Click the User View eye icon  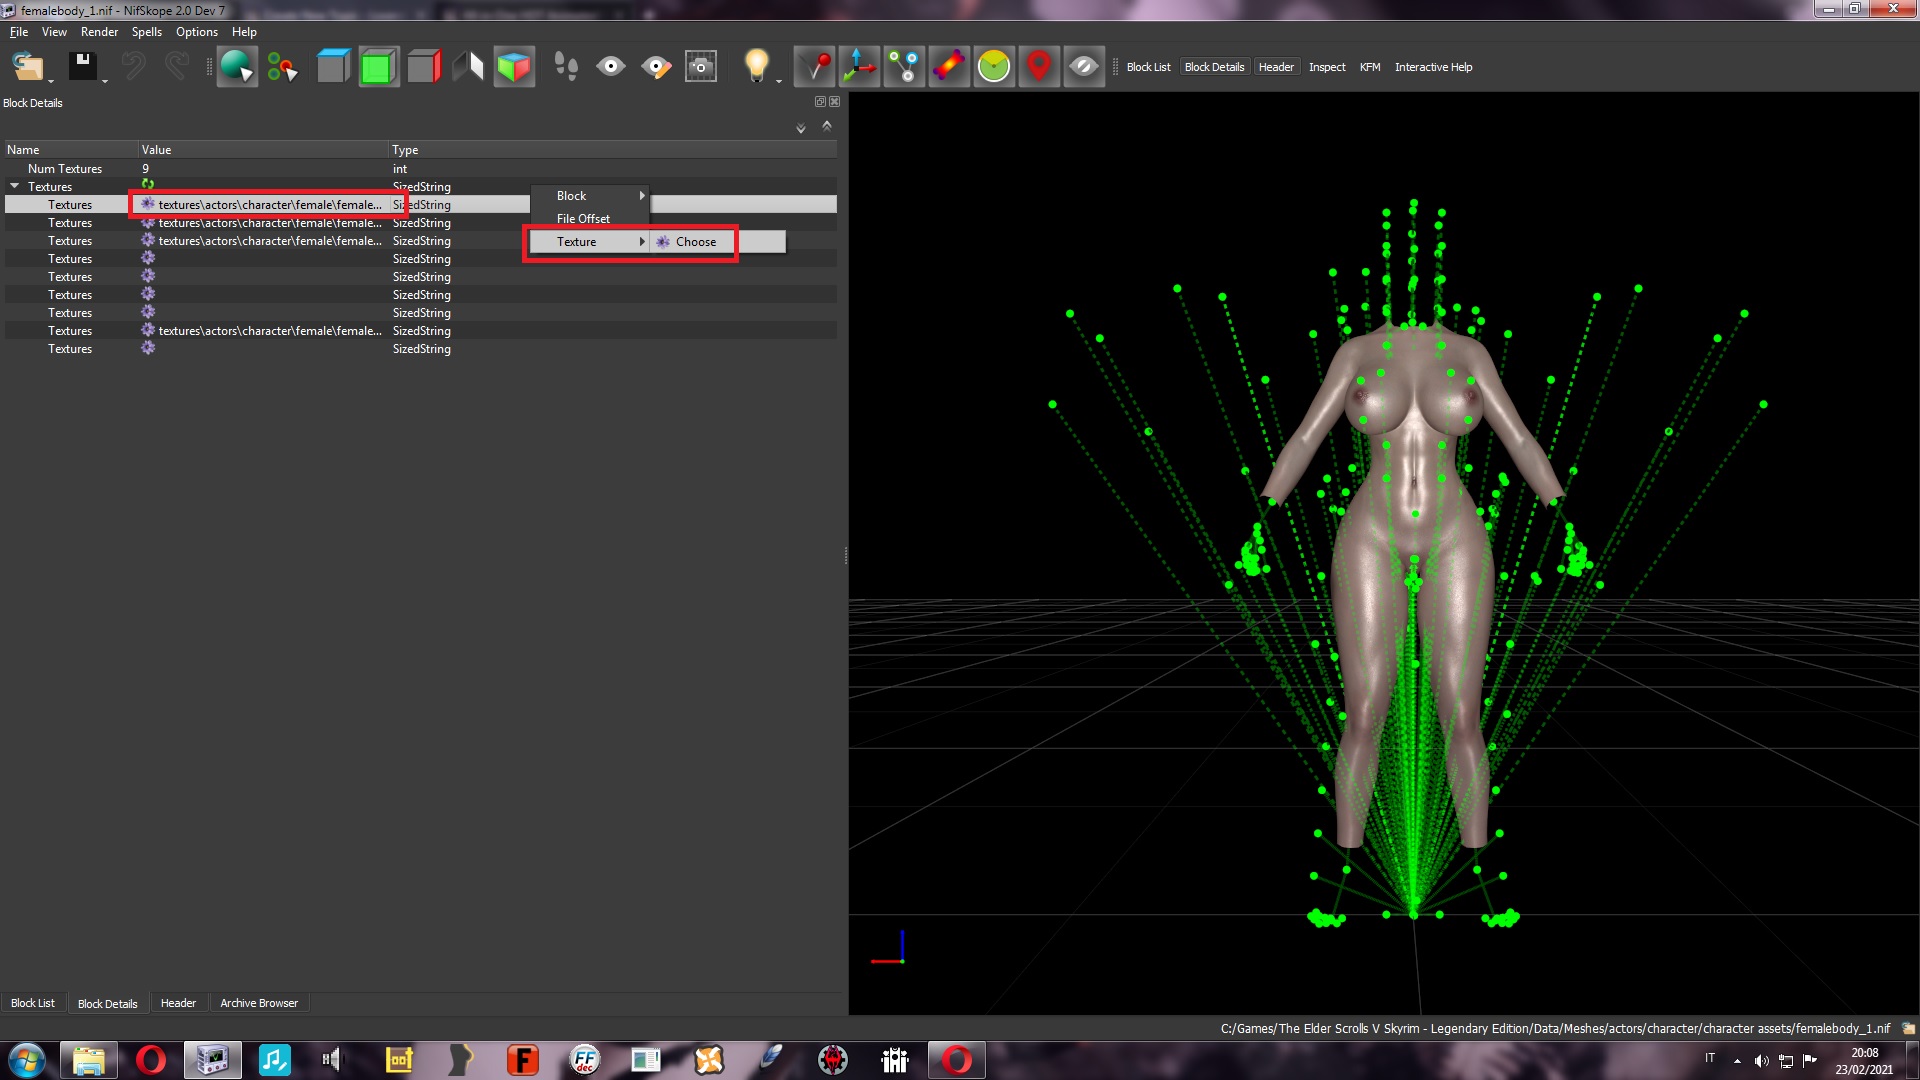(611, 67)
